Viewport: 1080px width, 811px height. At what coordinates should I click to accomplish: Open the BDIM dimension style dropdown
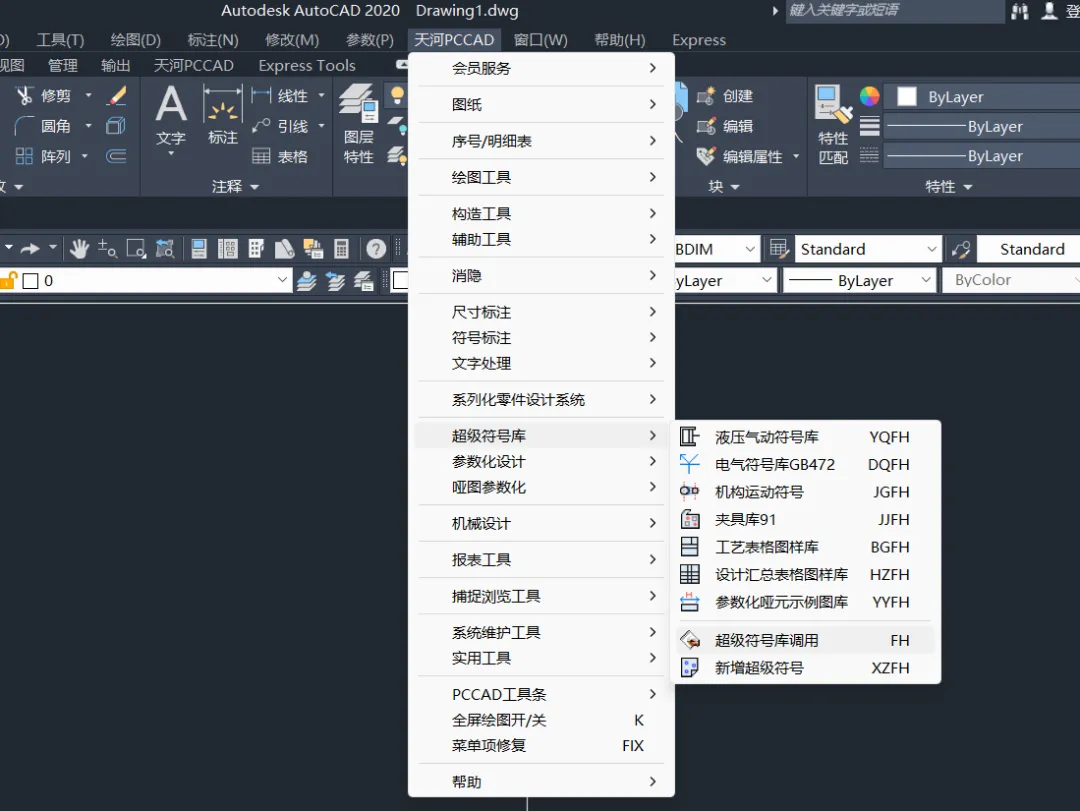pyautogui.click(x=750, y=249)
